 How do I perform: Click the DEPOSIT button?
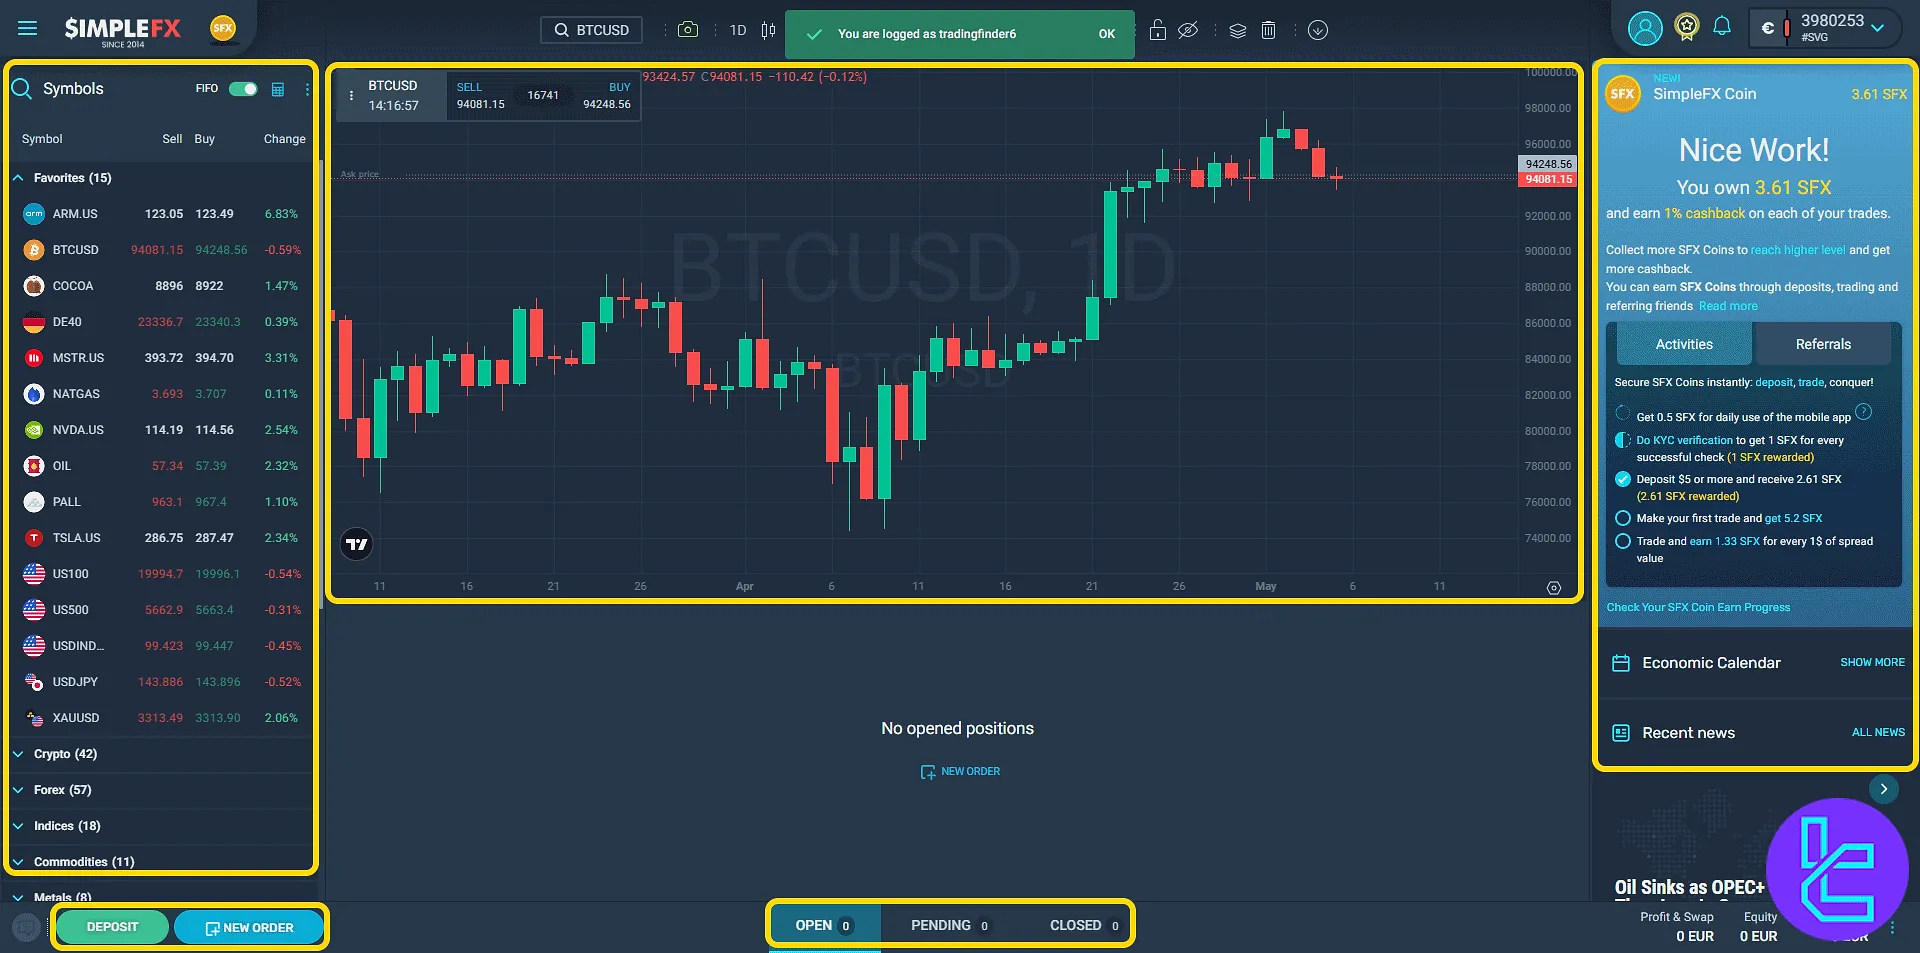[112, 927]
